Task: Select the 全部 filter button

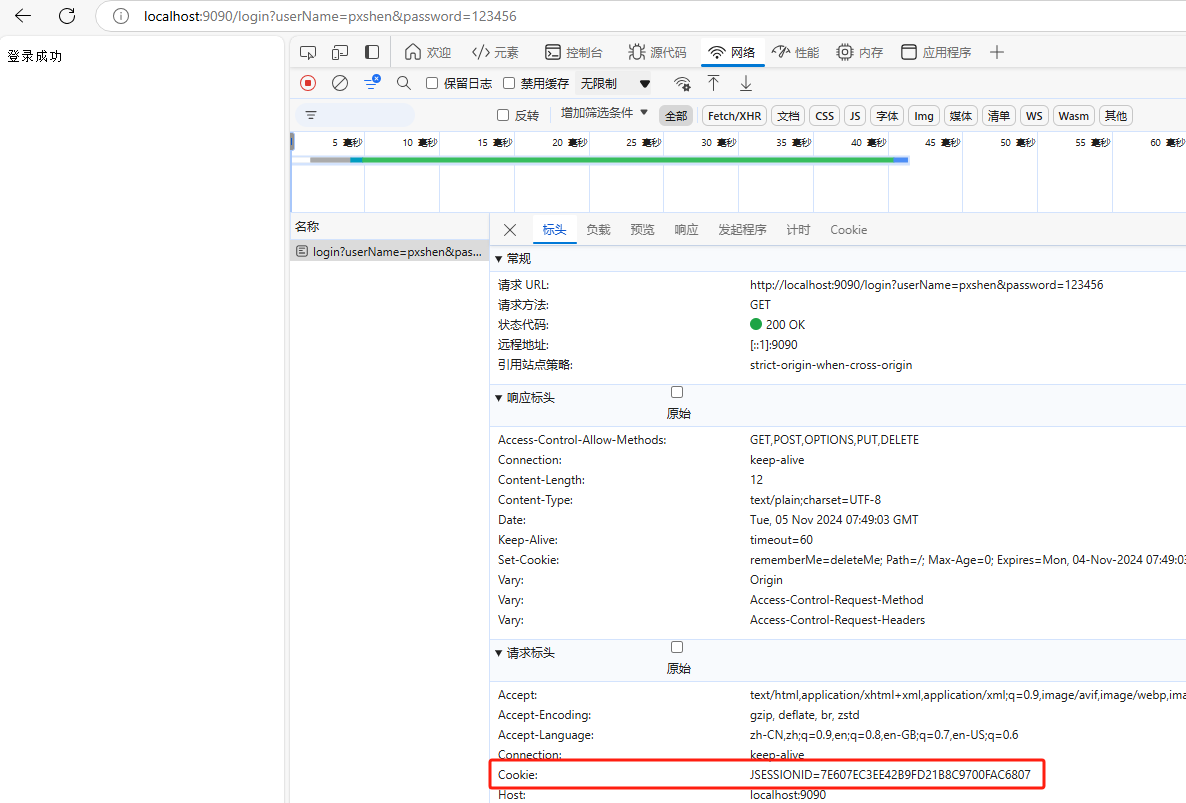Action: point(676,116)
